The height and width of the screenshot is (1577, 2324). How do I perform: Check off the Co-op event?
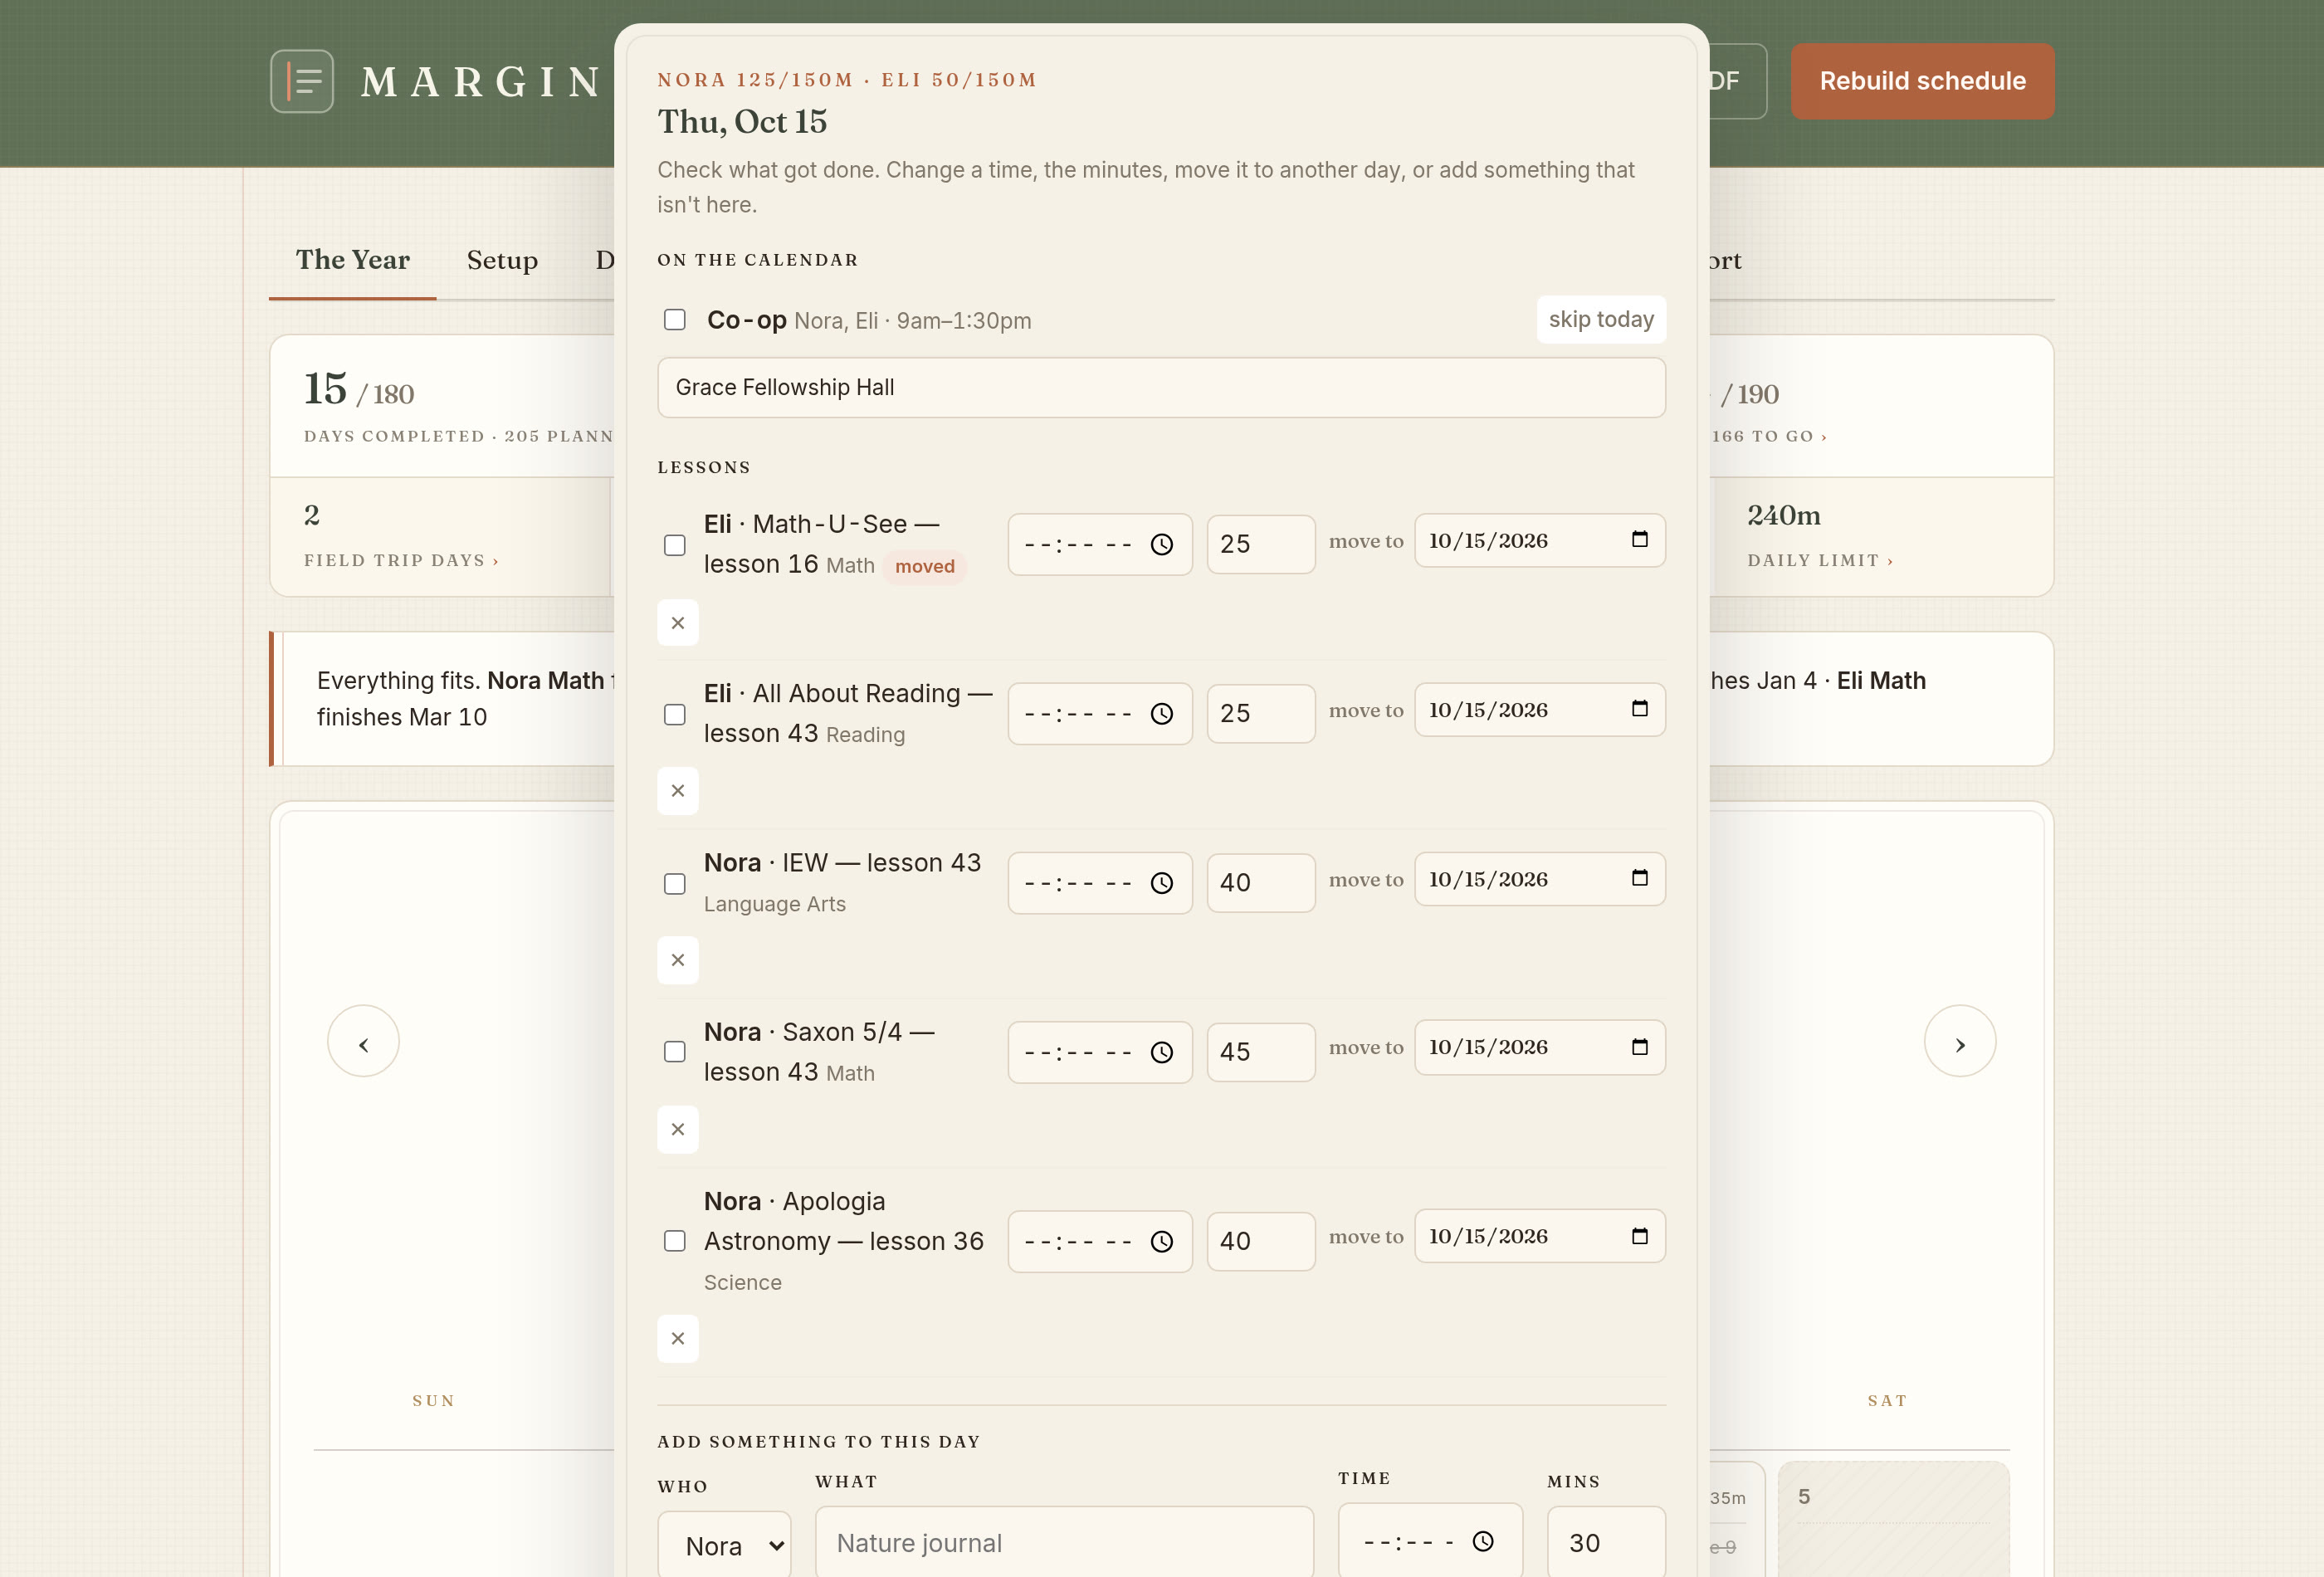point(675,319)
